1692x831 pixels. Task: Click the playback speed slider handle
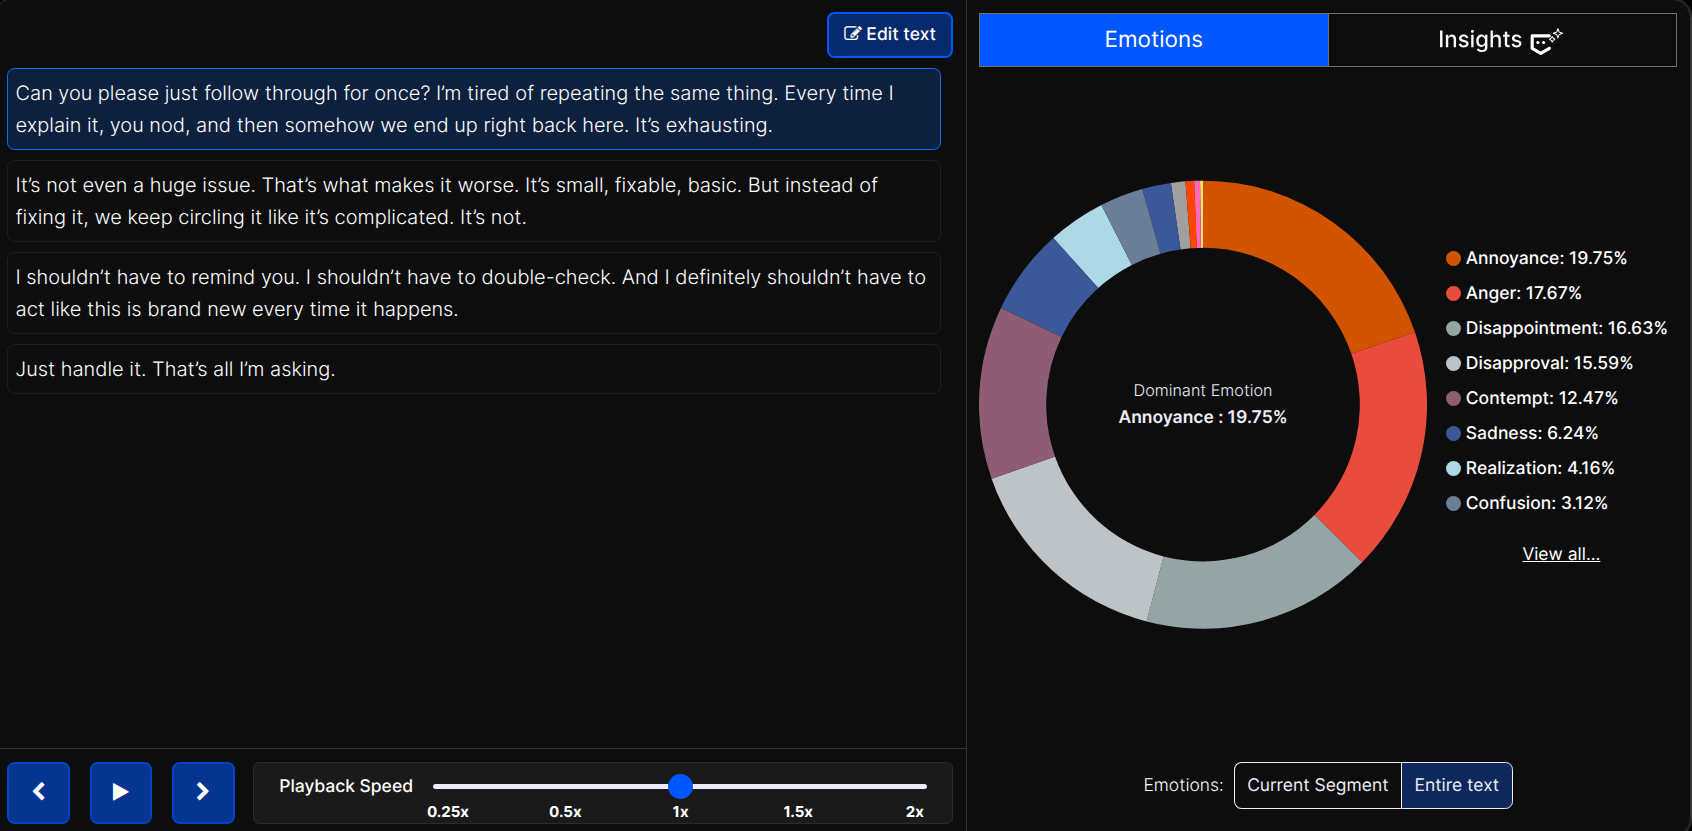pyautogui.click(x=680, y=786)
